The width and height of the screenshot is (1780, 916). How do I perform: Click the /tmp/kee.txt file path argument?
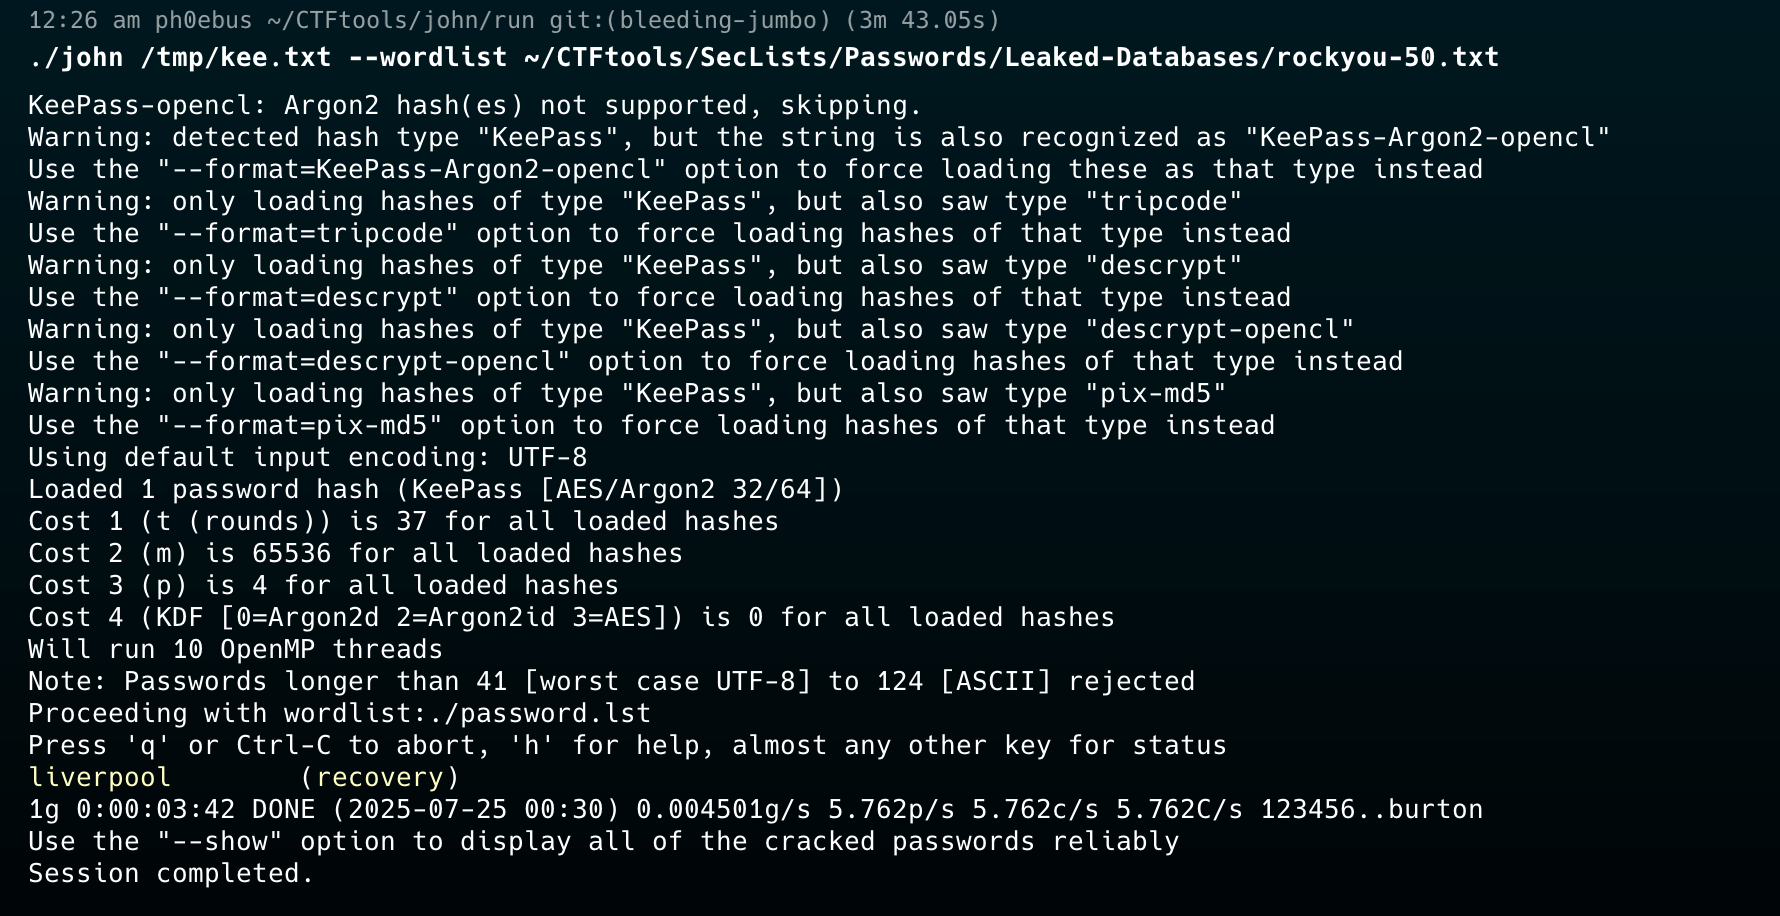[236, 57]
